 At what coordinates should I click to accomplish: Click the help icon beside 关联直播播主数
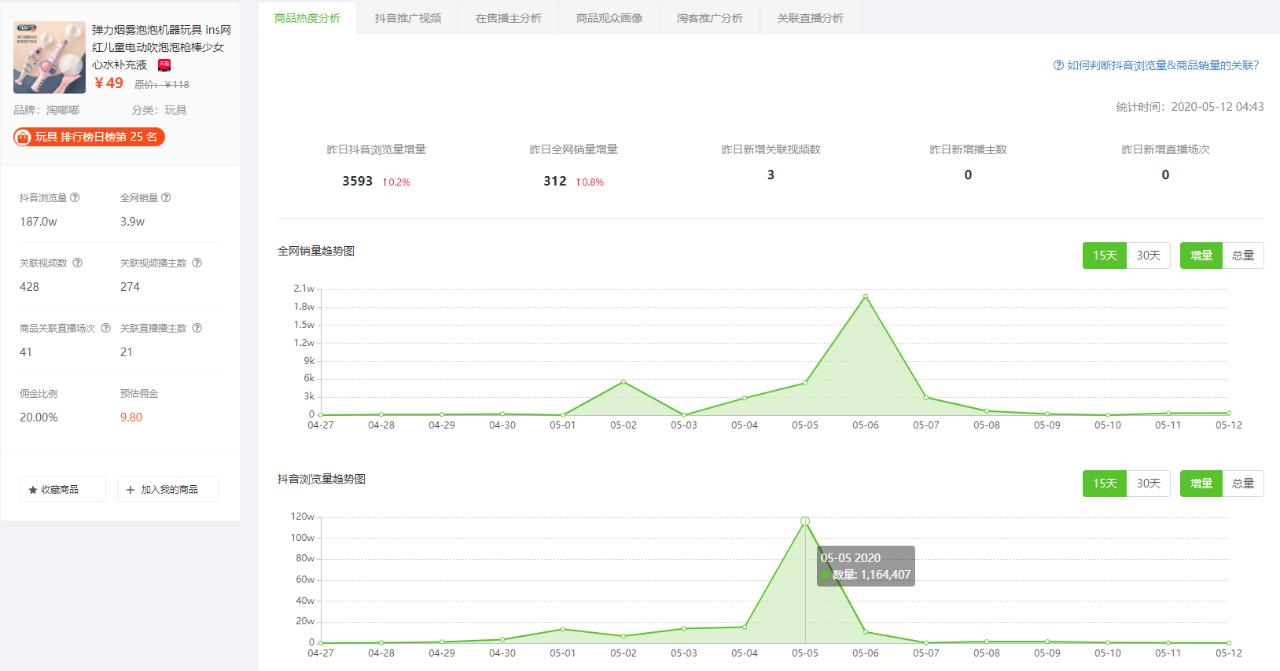pos(195,327)
